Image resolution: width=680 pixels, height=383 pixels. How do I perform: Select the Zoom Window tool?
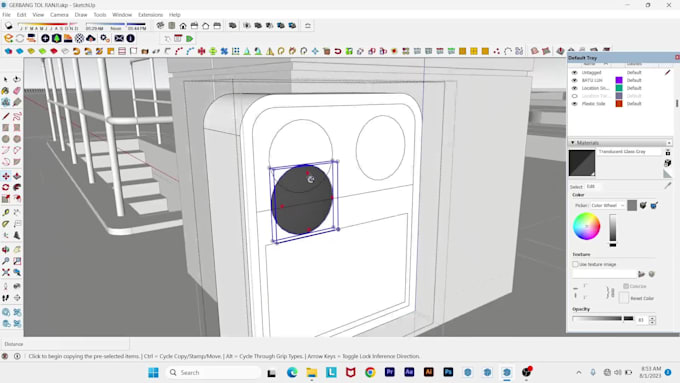(x=17, y=261)
